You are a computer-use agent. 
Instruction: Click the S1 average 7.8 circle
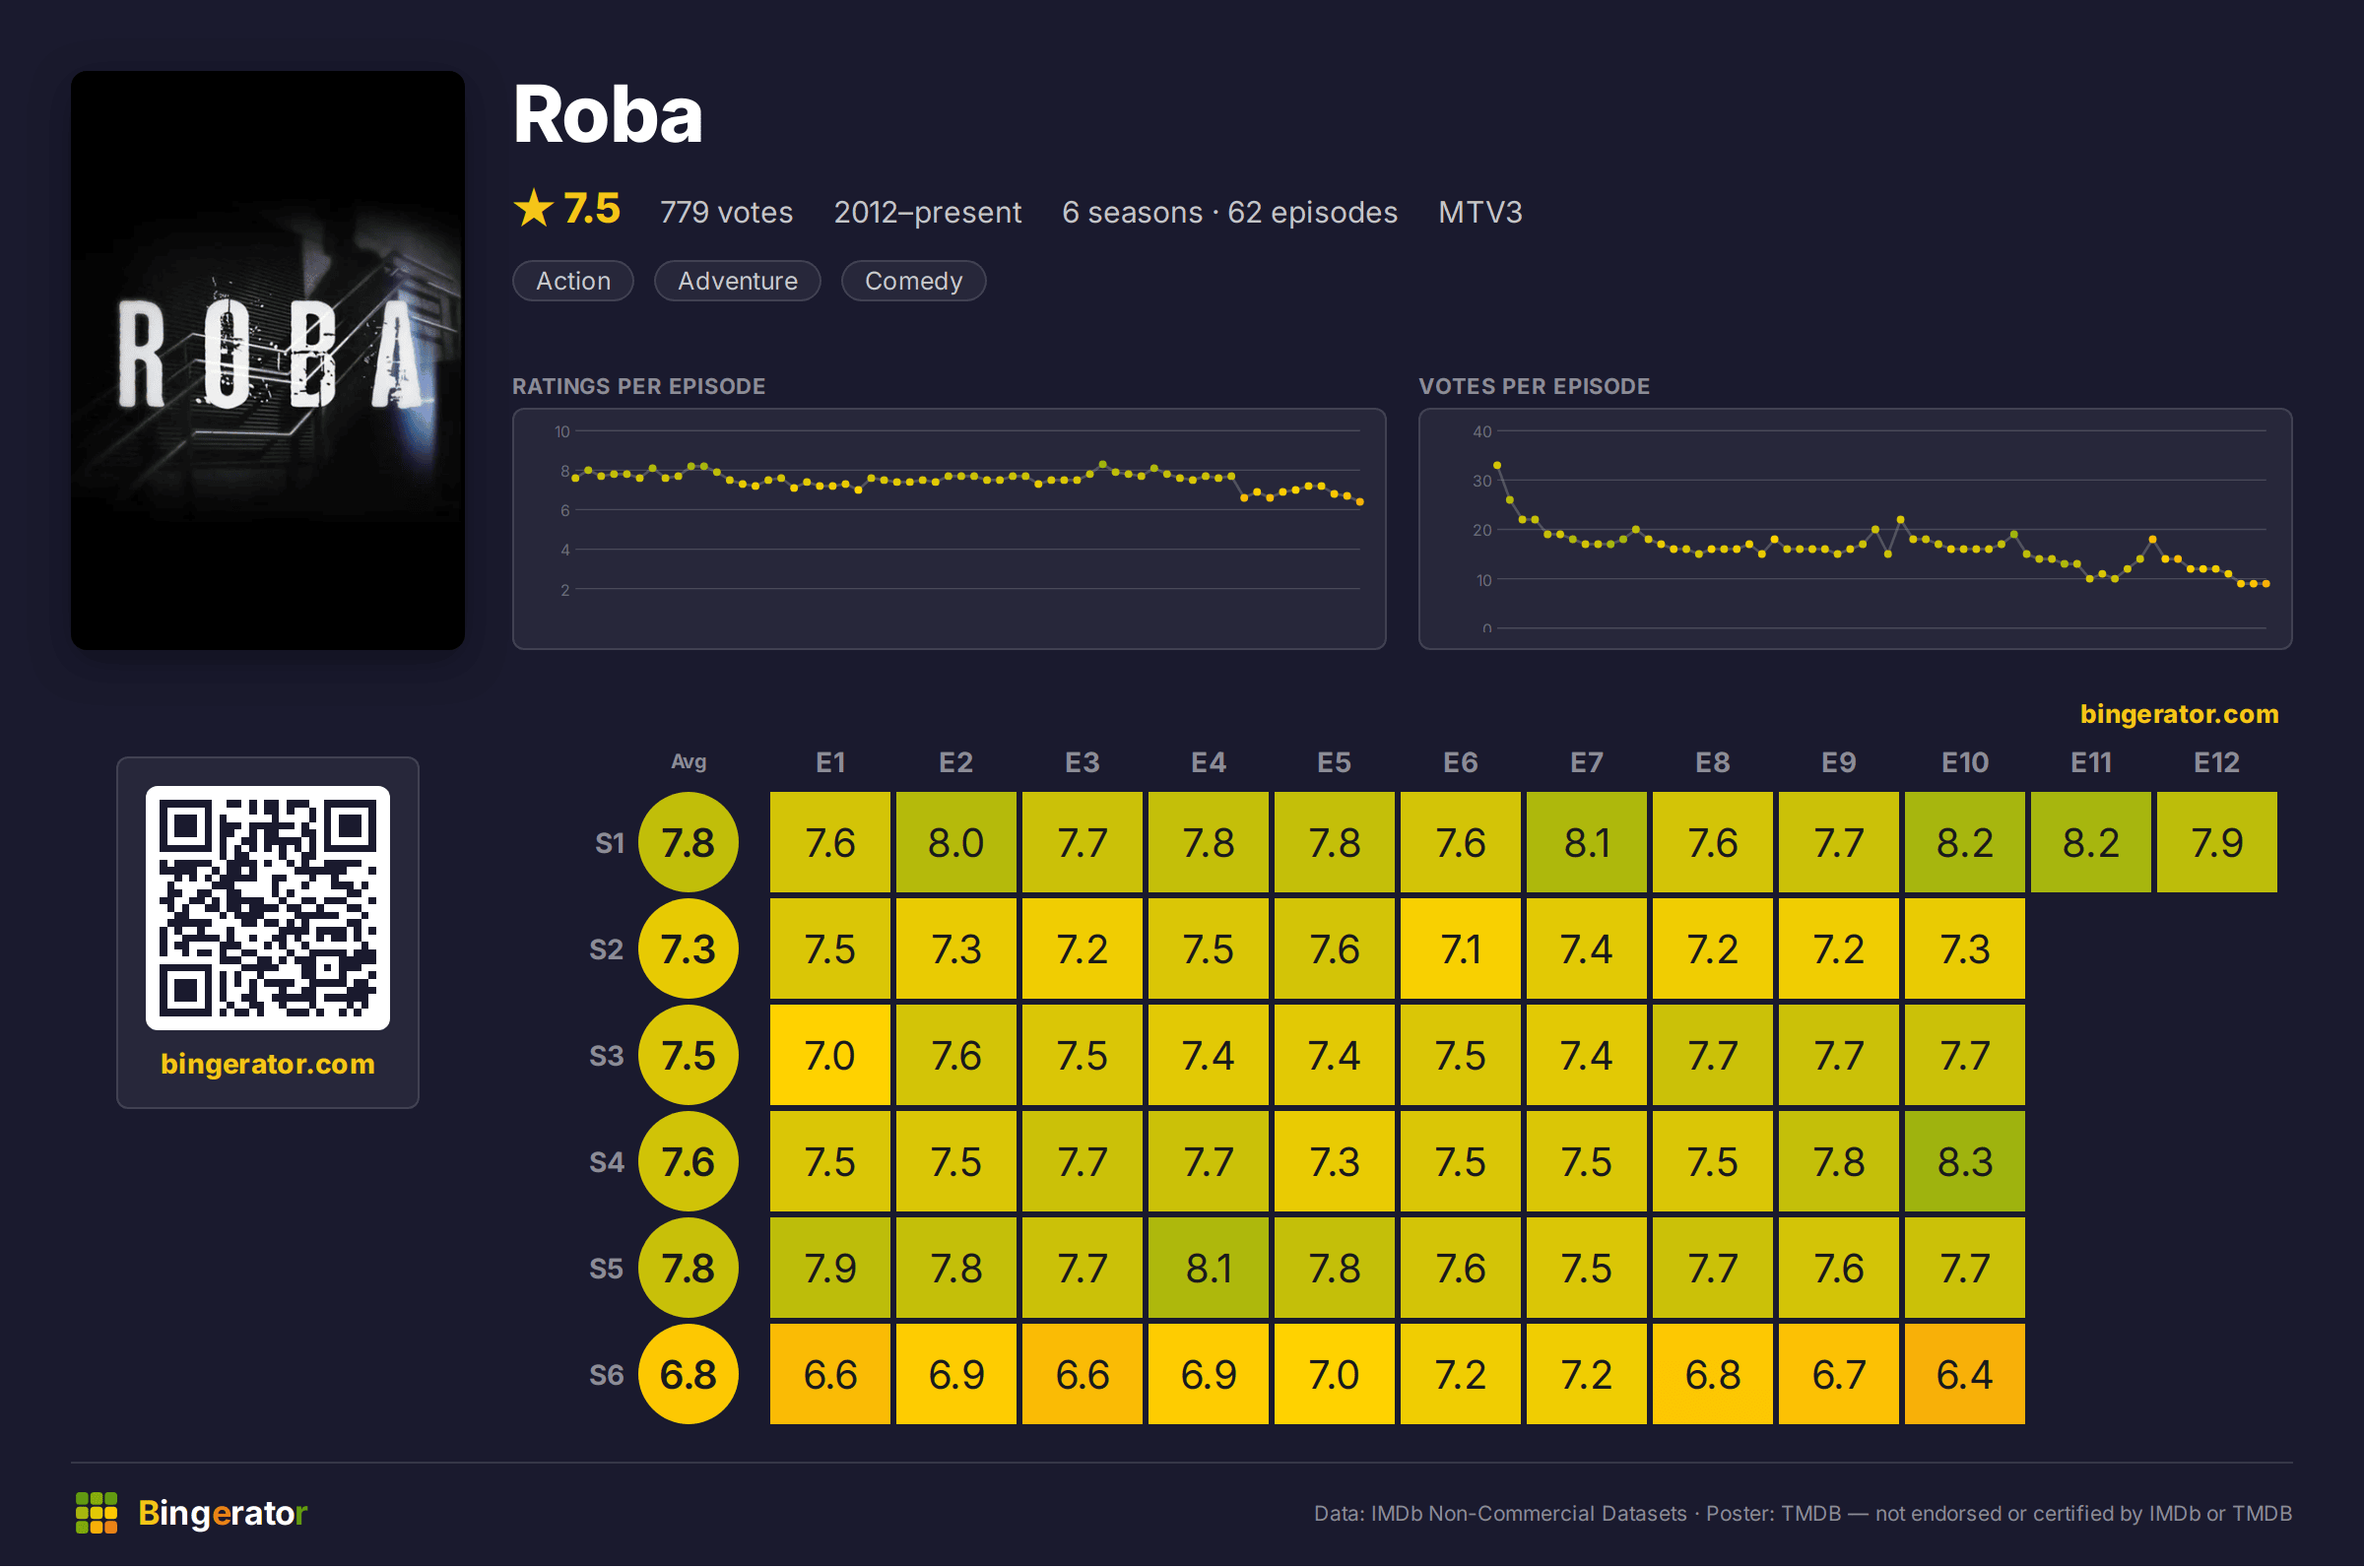pyautogui.click(x=688, y=843)
